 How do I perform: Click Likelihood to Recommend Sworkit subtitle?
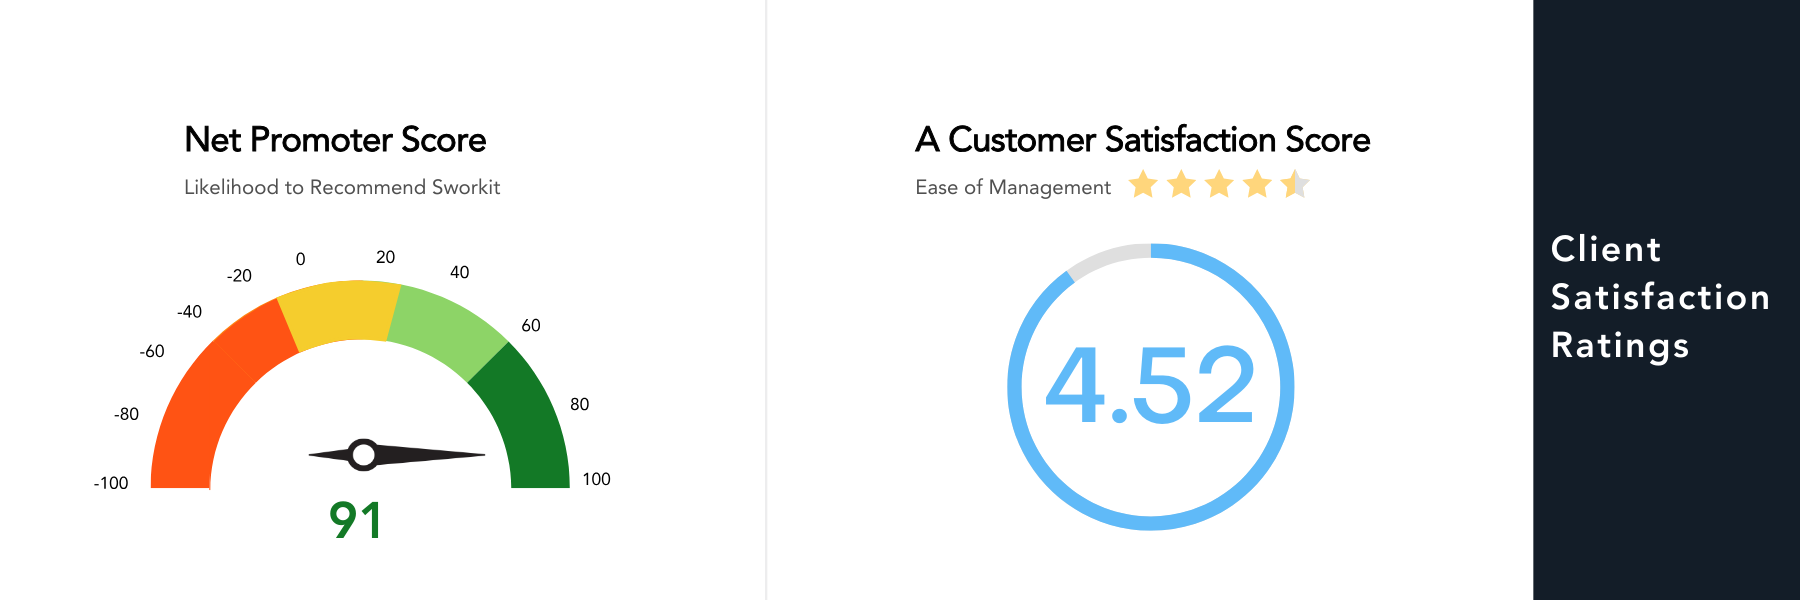[x=342, y=187]
